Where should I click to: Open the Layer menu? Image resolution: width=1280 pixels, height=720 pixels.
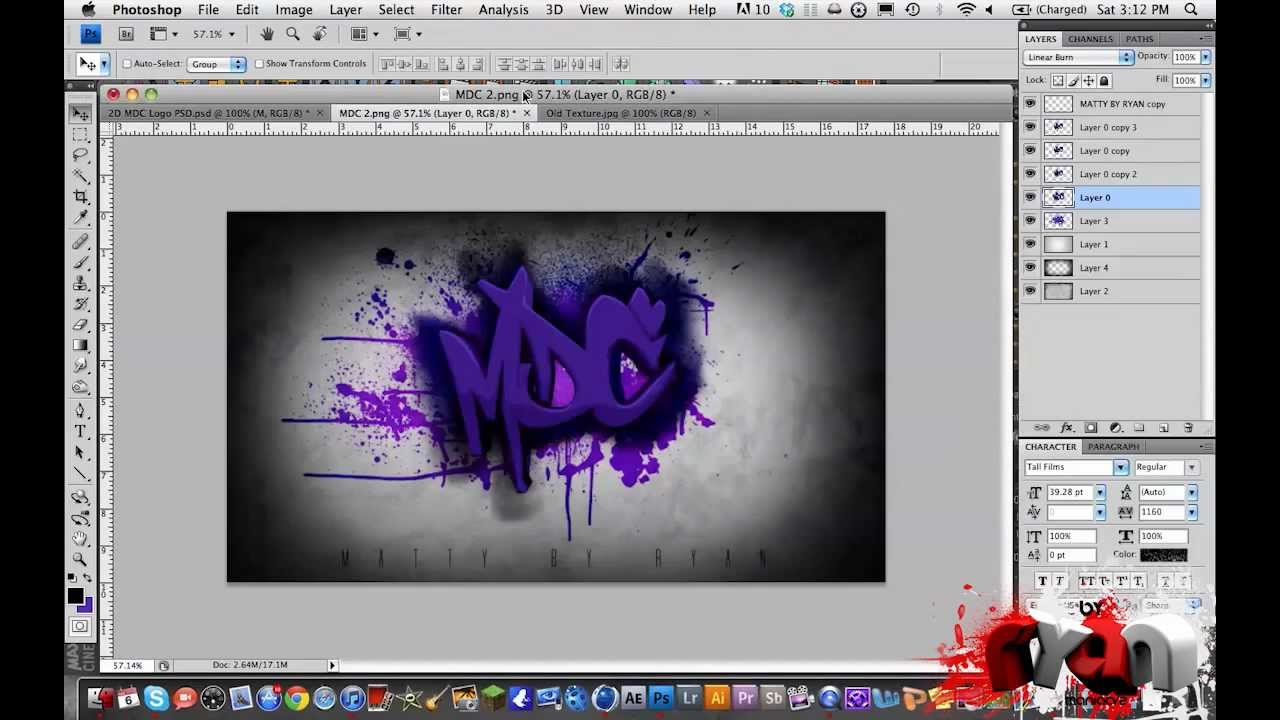tap(346, 10)
